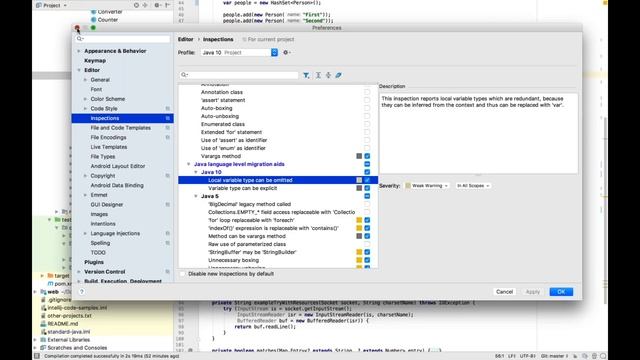The height and width of the screenshot is (360, 640).
Task: Expand Appearance & Behavior settings section
Action: (x=79, y=51)
